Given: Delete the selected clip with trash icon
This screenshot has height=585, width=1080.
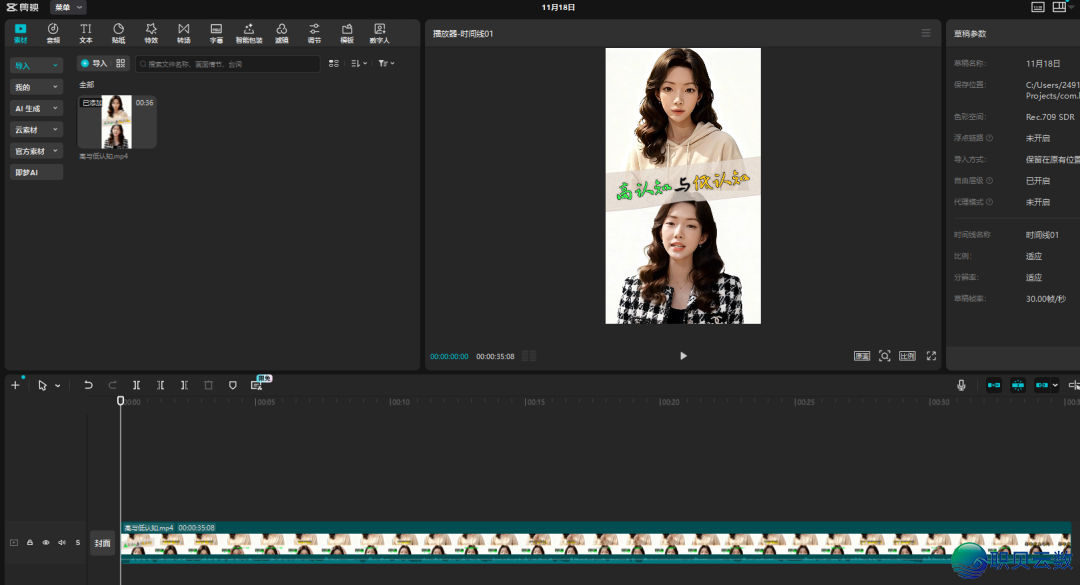Looking at the screenshot, I should pyautogui.click(x=208, y=385).
